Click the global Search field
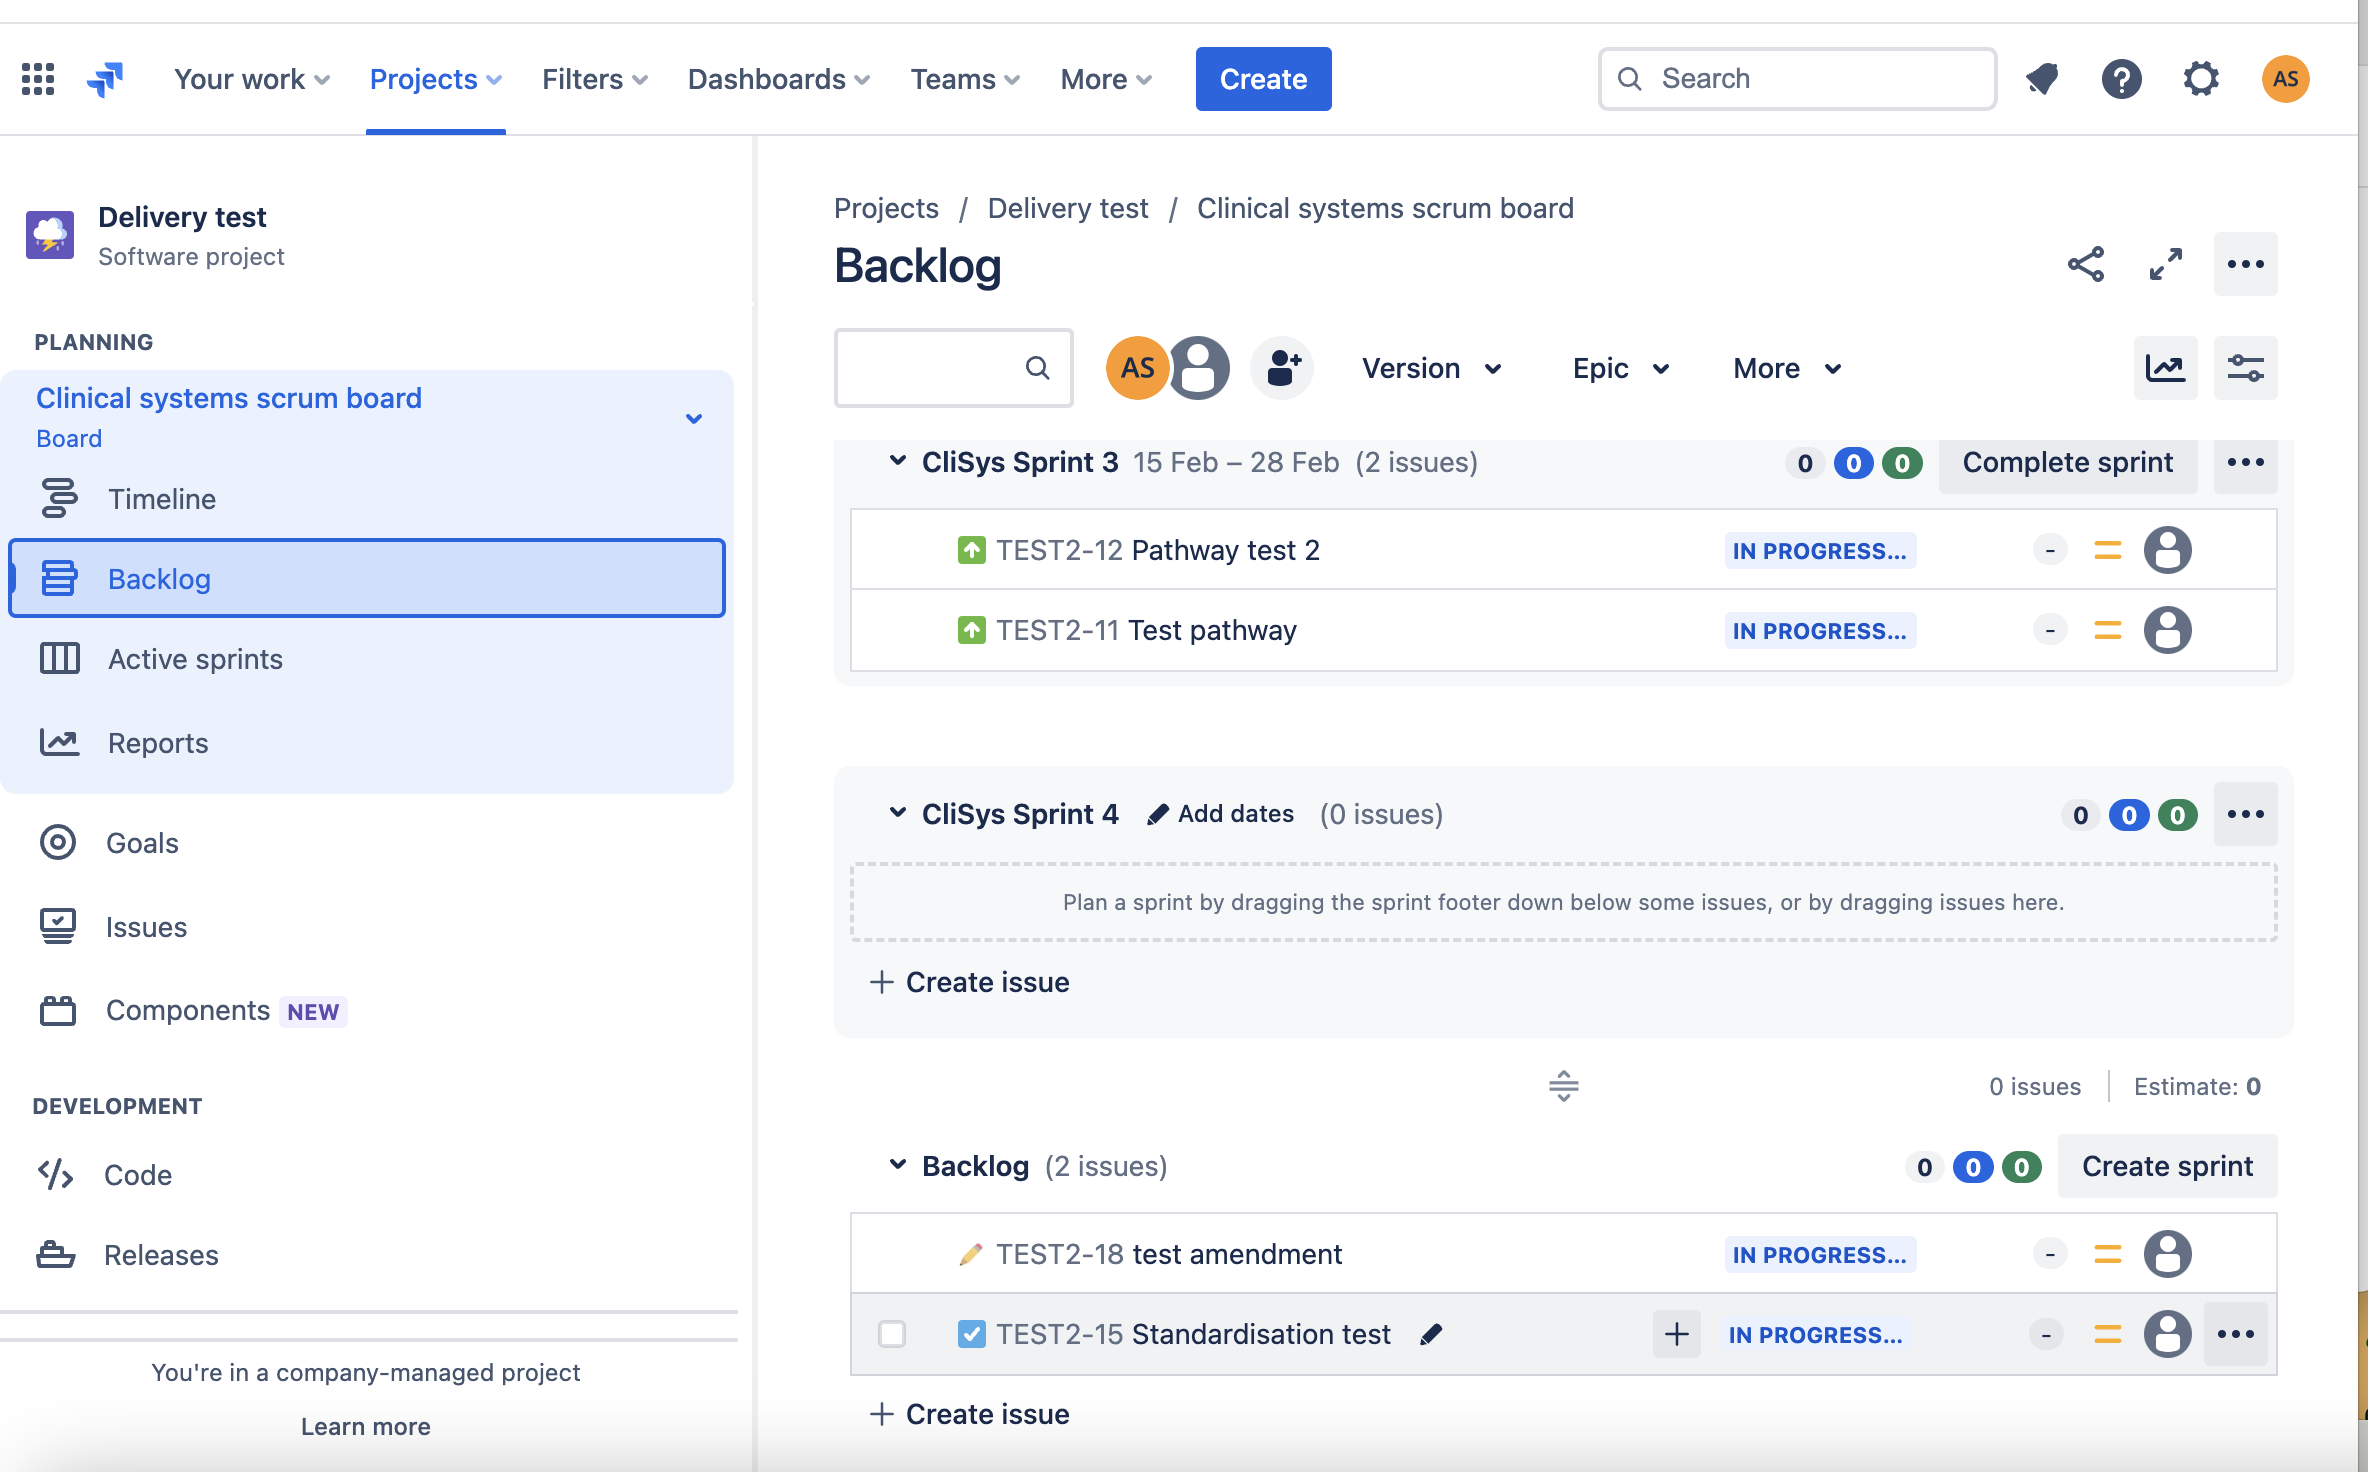This screenshot has width=2368, height=1472. pos(1797,79)
